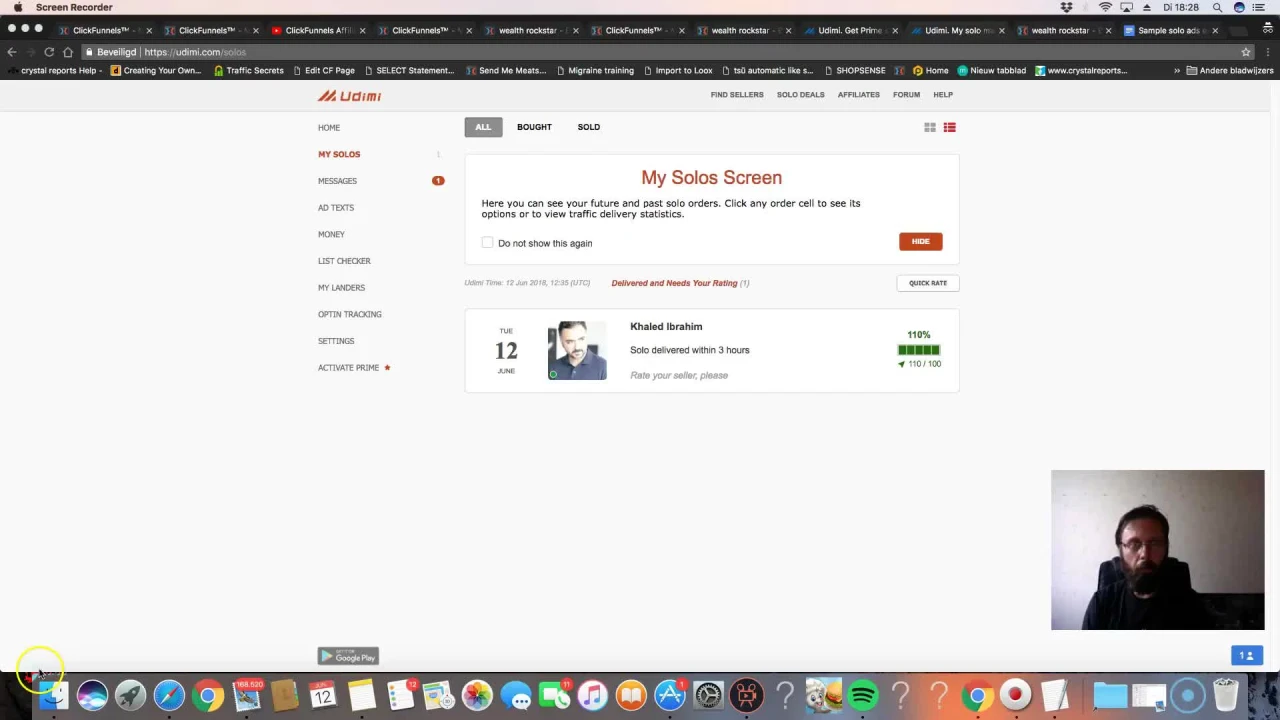Screen dimensions: 1280x720
Task: Switch to grid view of solos
Action: click(x=930, y=128)
